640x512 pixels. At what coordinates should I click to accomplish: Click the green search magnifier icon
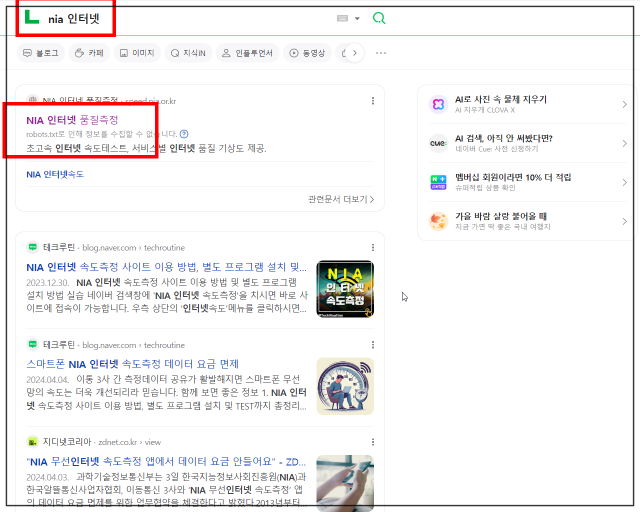click(x=379, y=18)
